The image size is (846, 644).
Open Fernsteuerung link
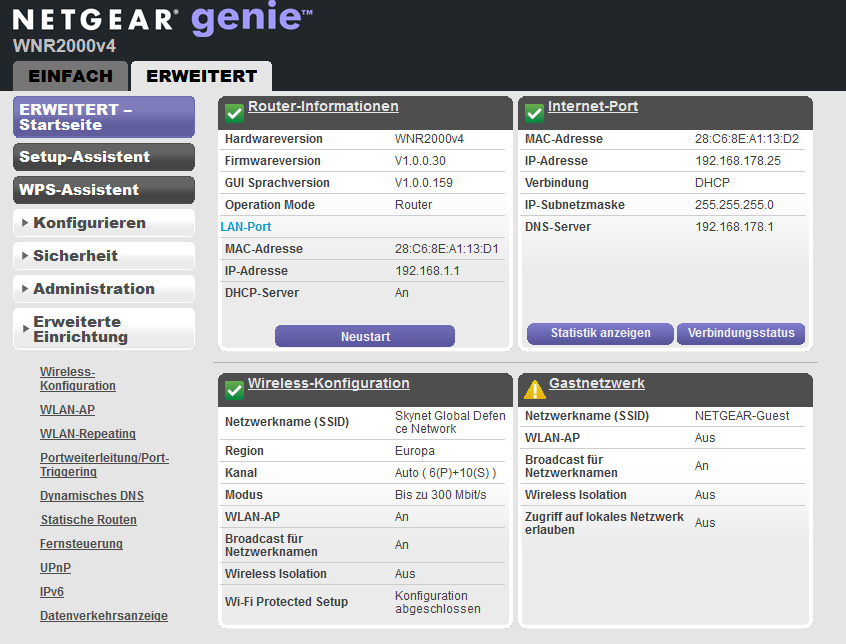coord(81,544)
